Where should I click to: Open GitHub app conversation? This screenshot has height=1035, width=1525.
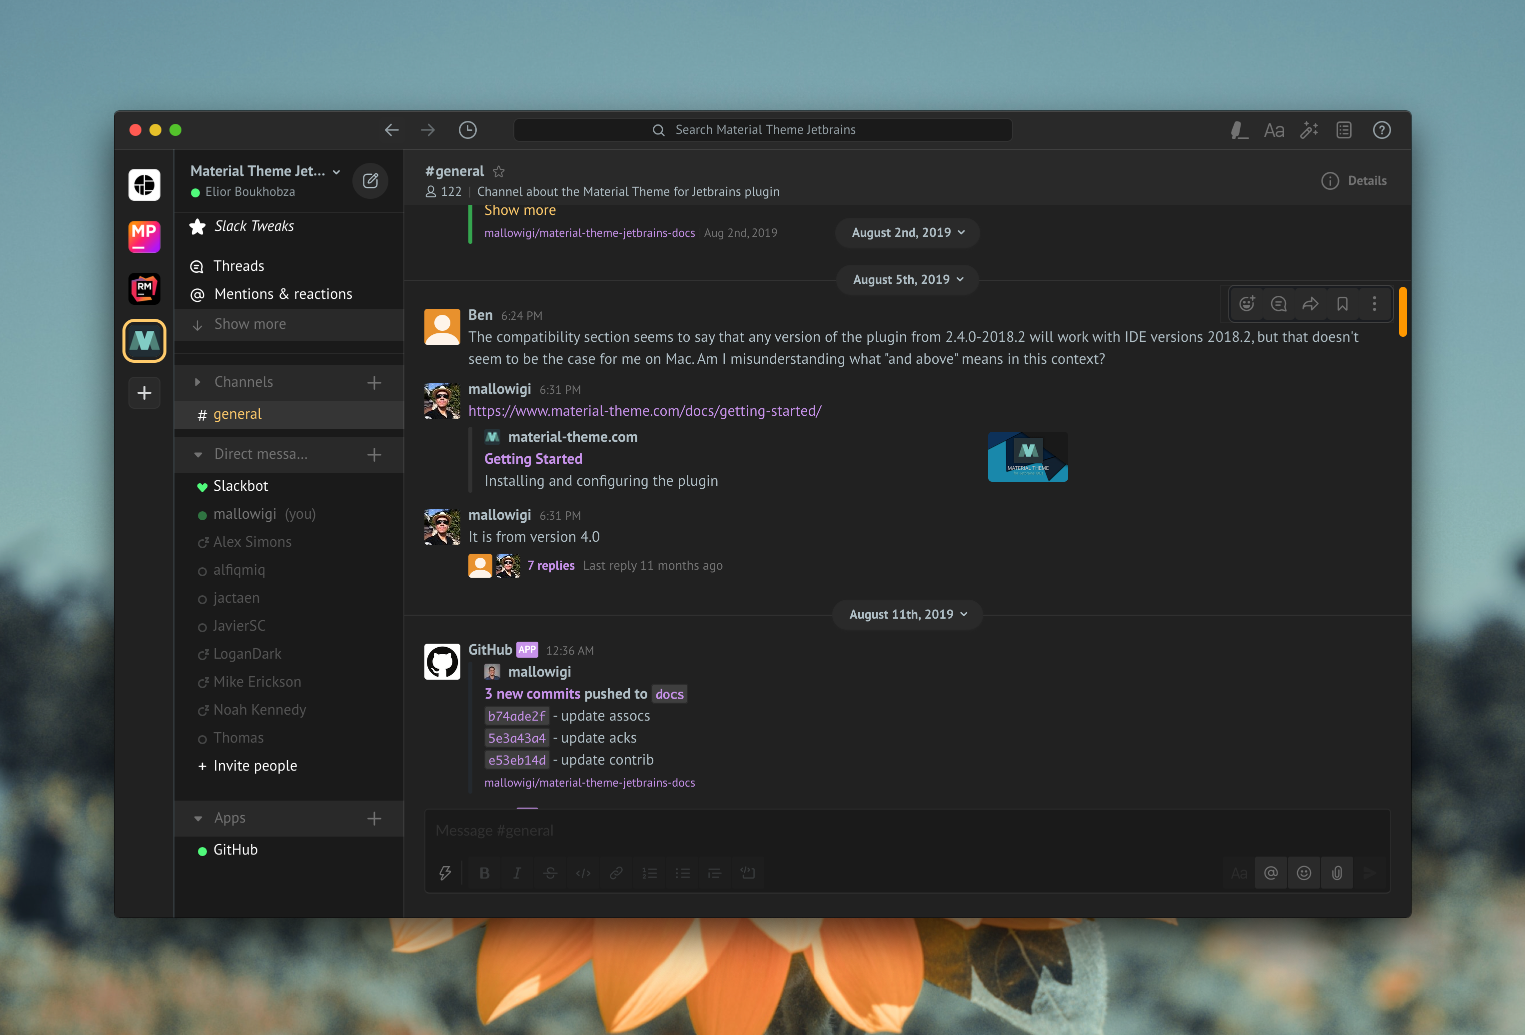(x=289, y=850)
